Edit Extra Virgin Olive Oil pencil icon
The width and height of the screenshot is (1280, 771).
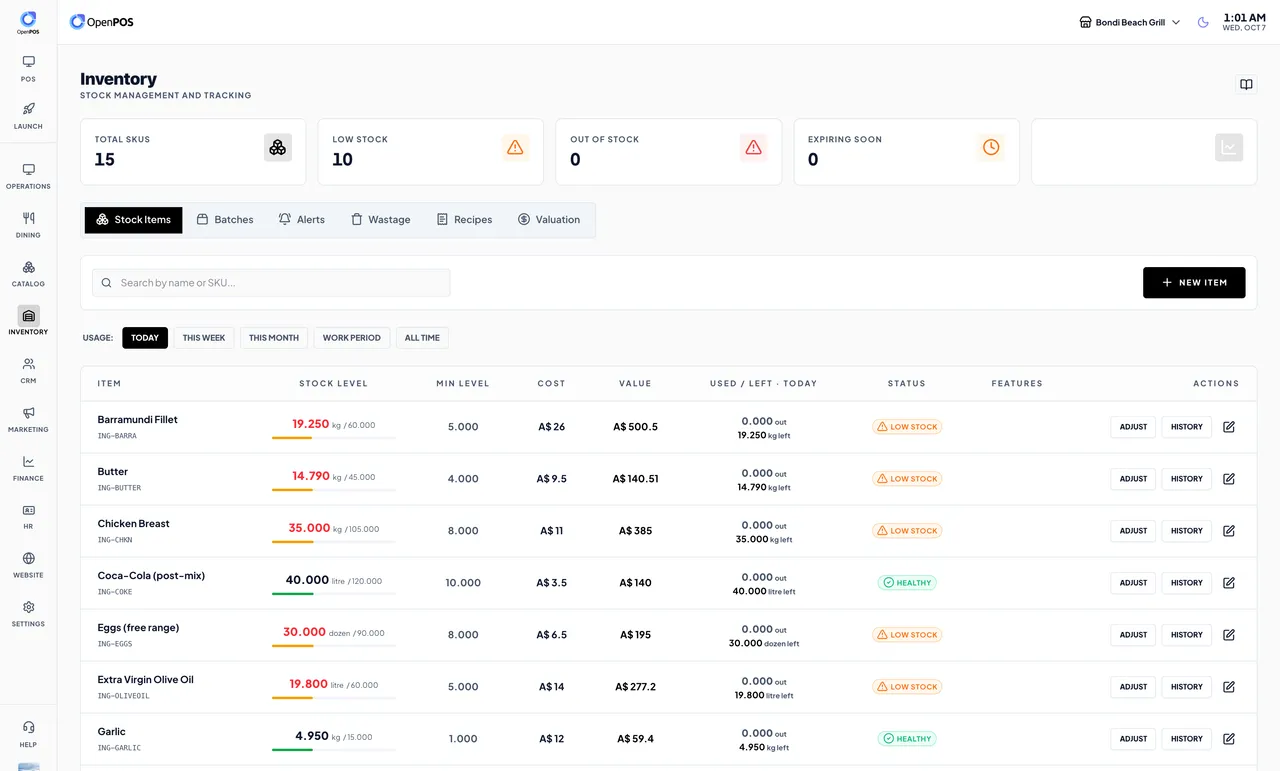(1229, 687)
